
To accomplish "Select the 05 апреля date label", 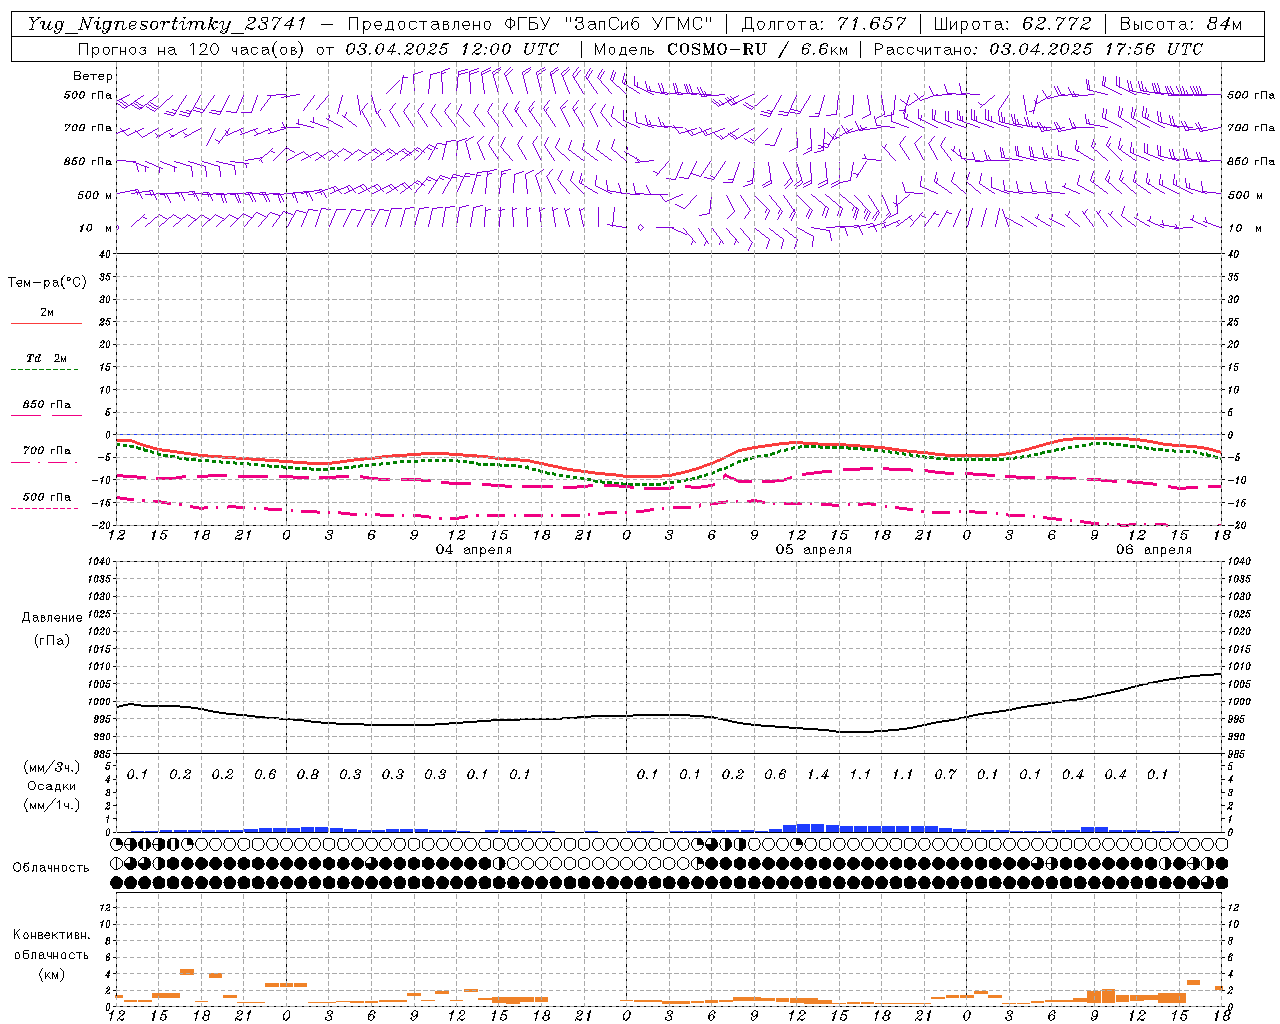I will tap(814, 550).
